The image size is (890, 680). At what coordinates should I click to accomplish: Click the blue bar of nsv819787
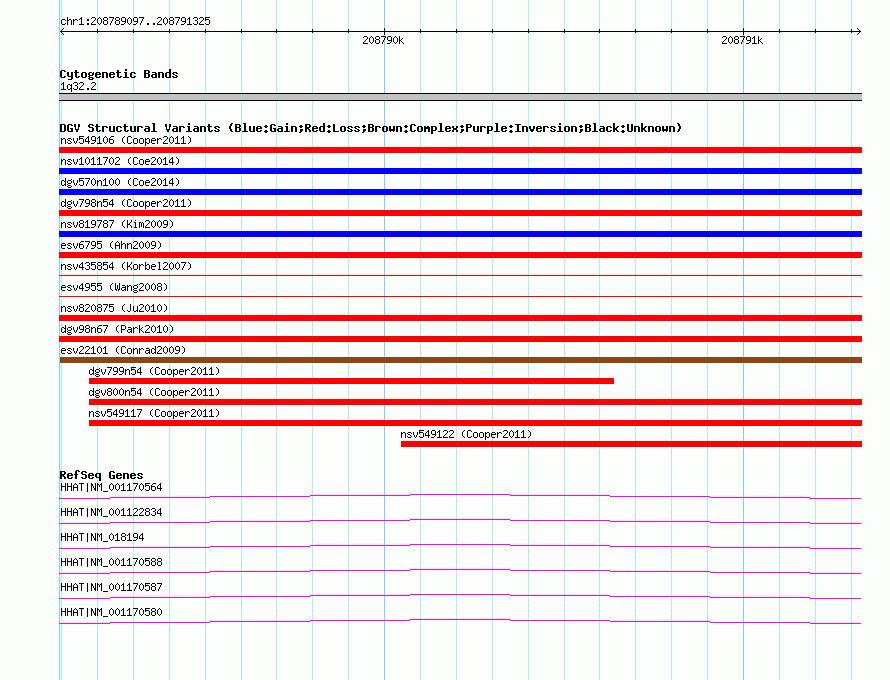(460, 234)
